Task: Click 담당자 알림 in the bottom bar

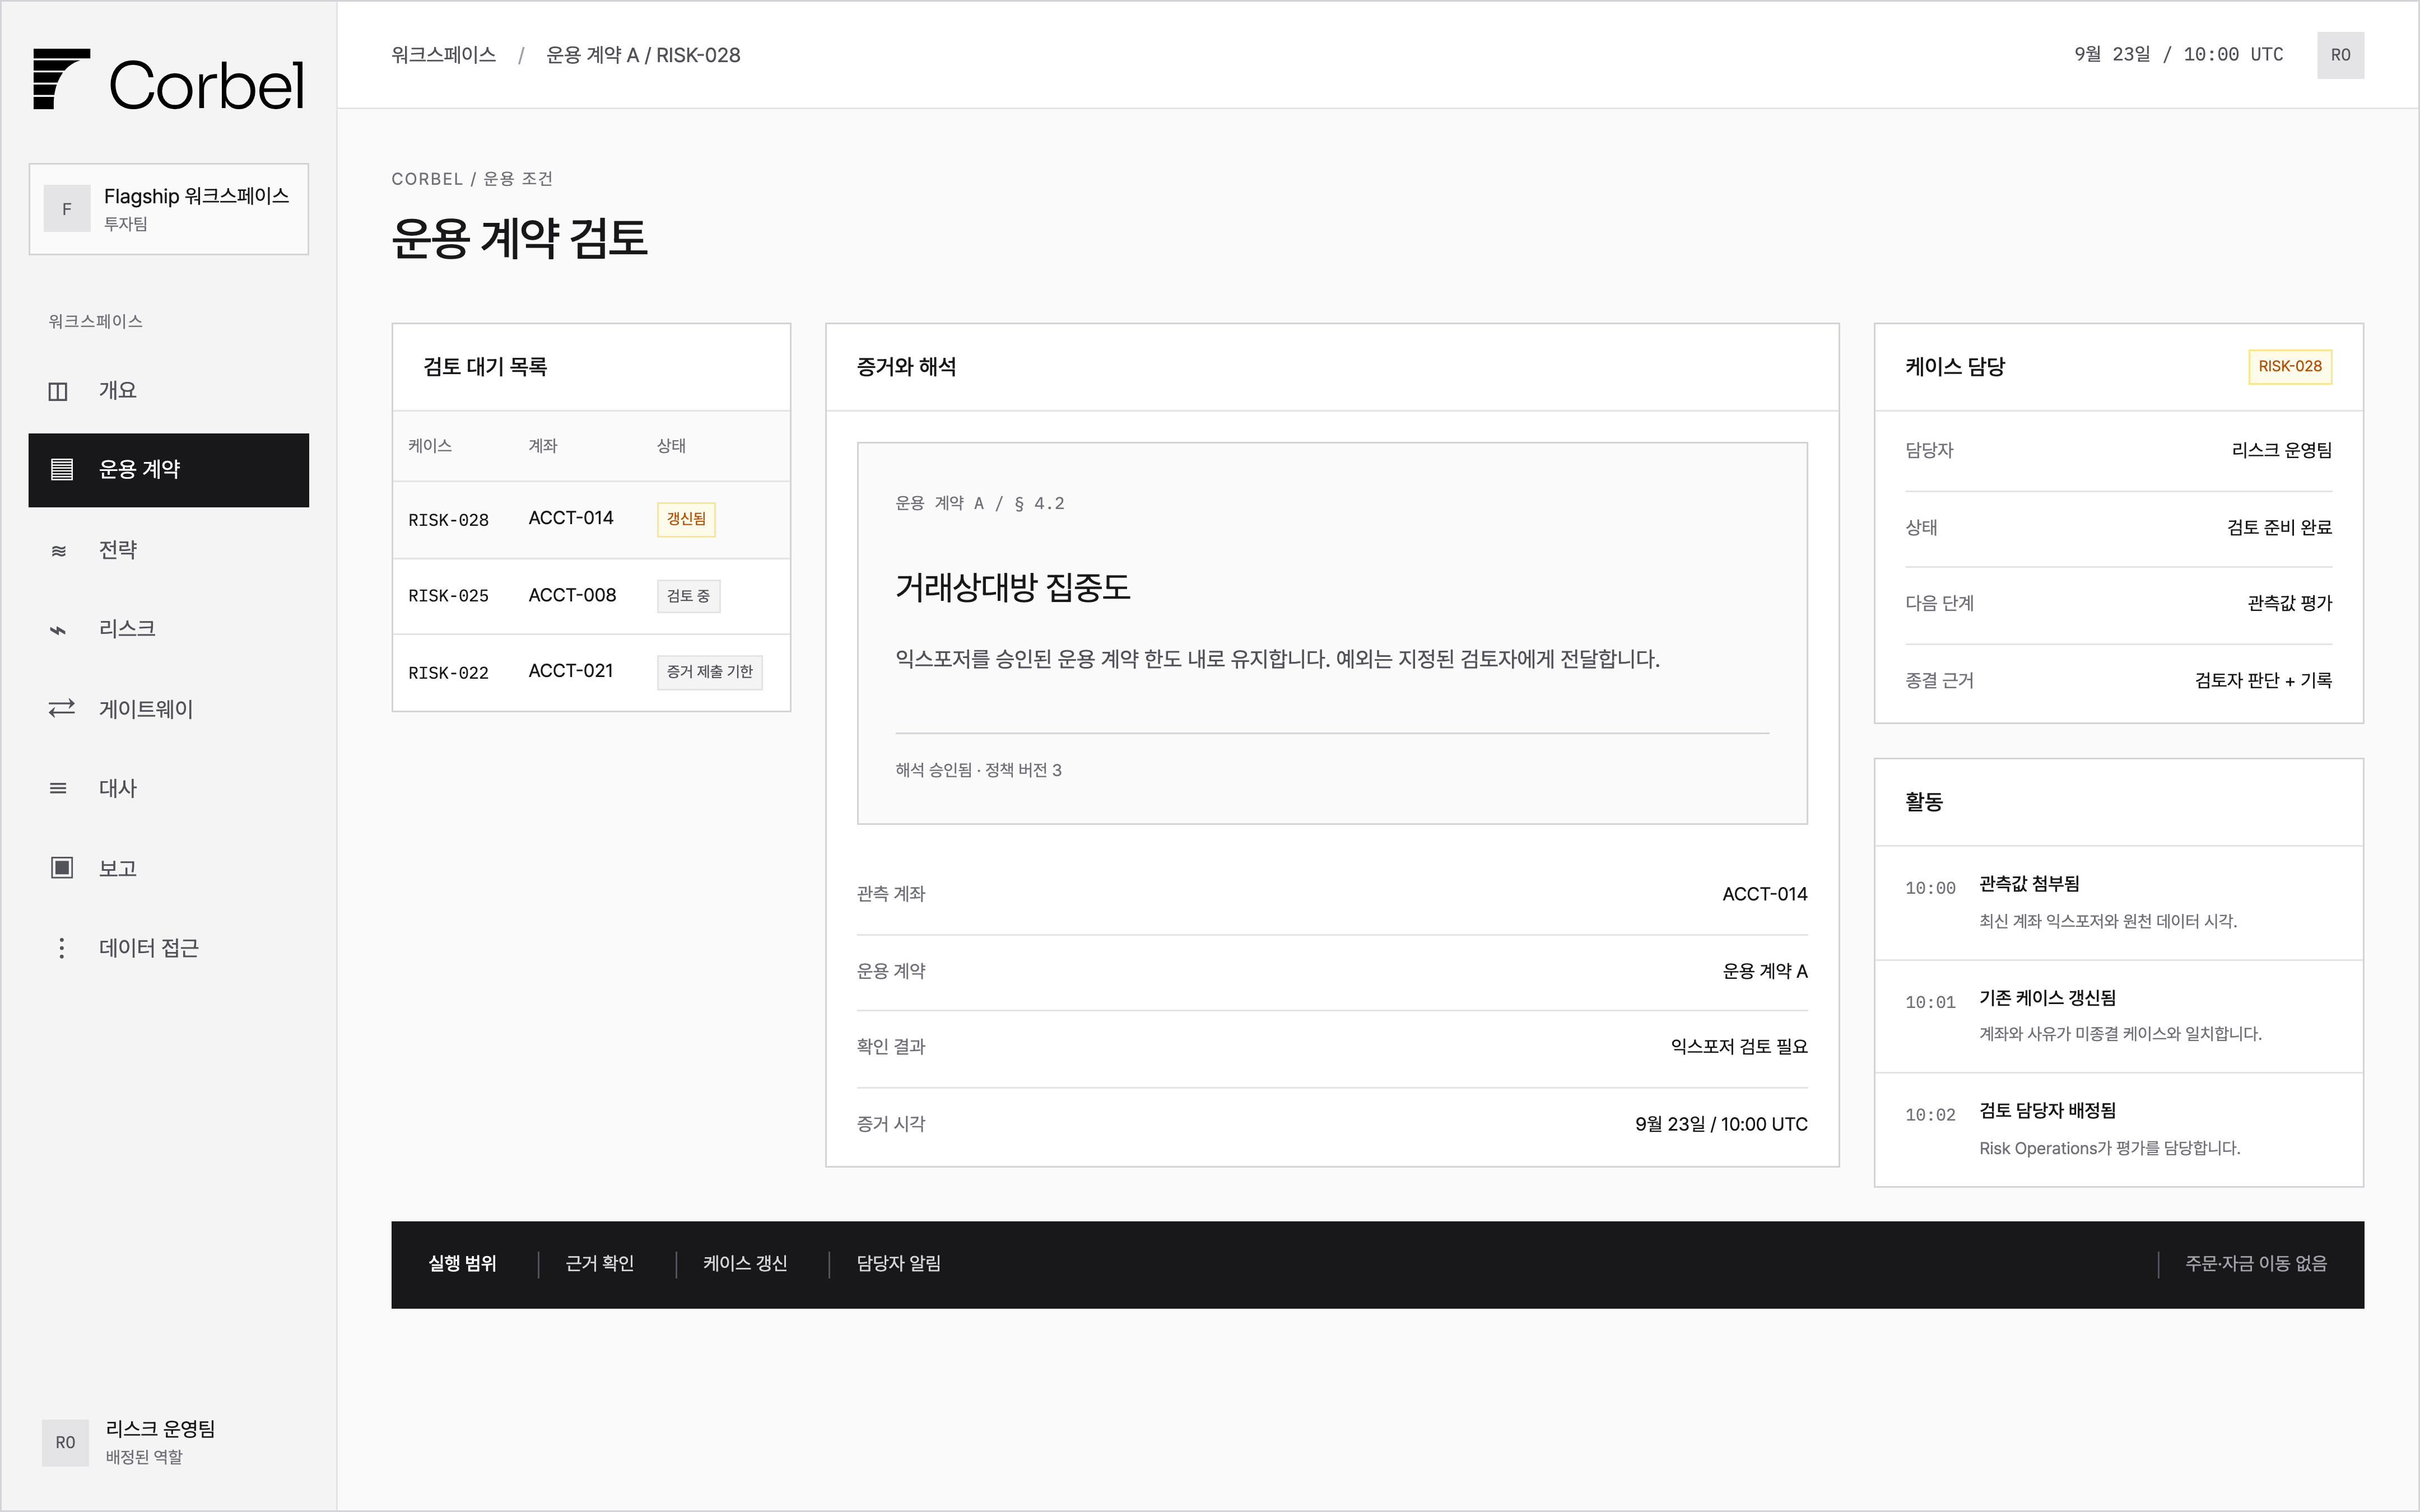Action: tap(898, 1264)
